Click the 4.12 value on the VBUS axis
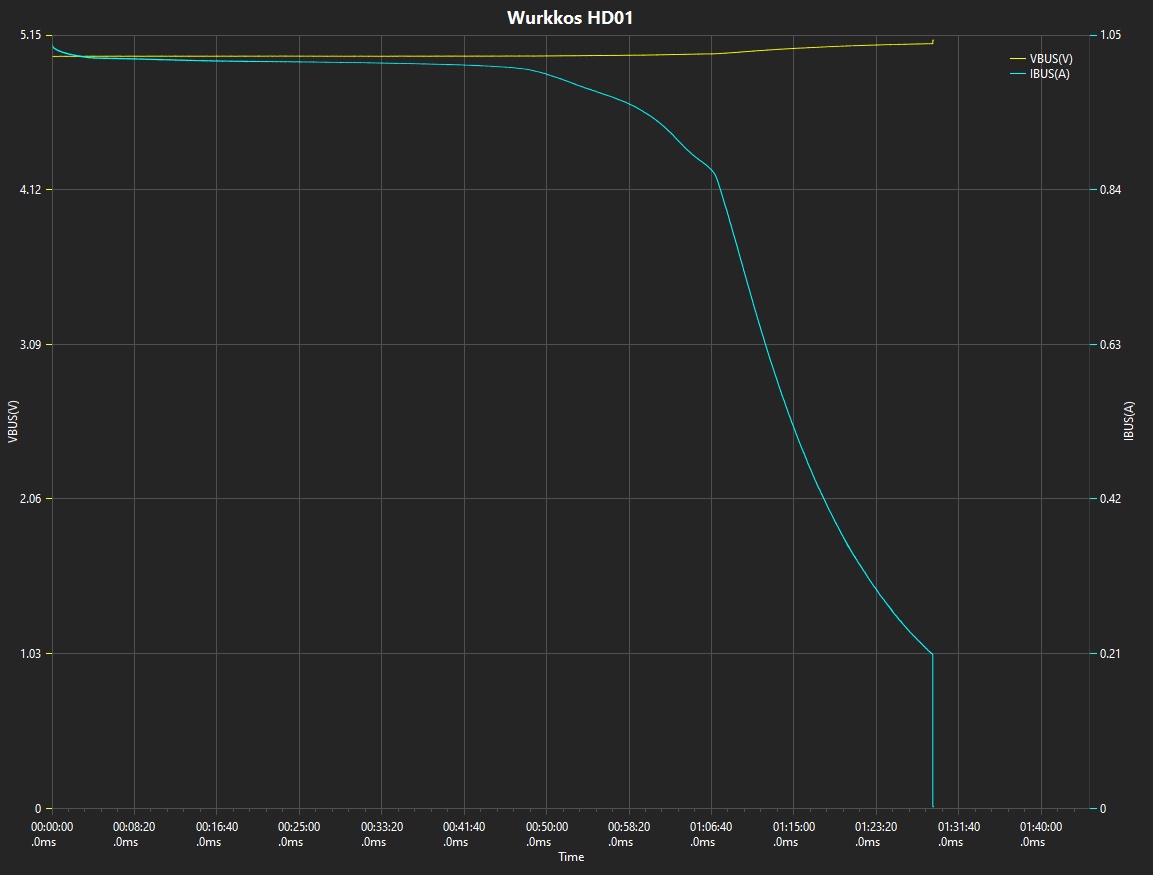Viewport: 1153px width, 875px height. point(31,190)
